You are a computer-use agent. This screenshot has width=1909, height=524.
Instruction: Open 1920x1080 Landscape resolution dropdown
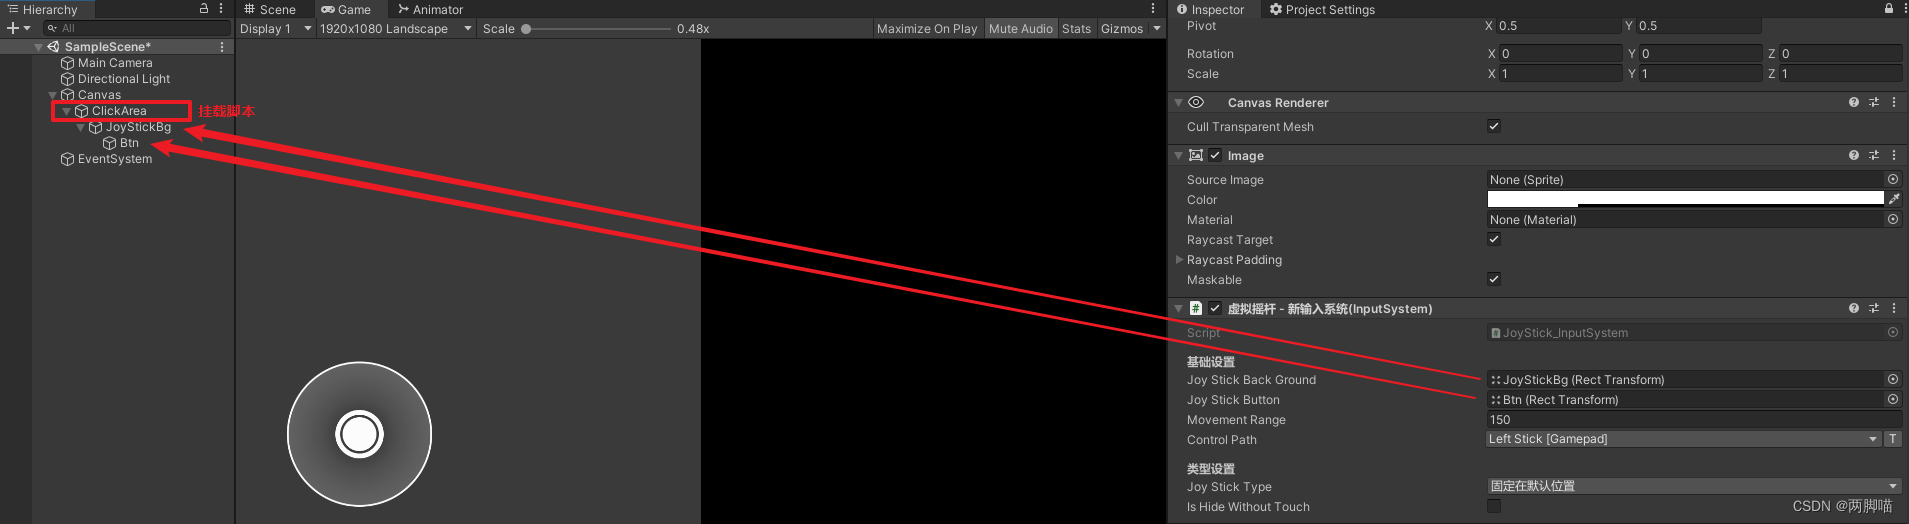(x=395, y=28)
